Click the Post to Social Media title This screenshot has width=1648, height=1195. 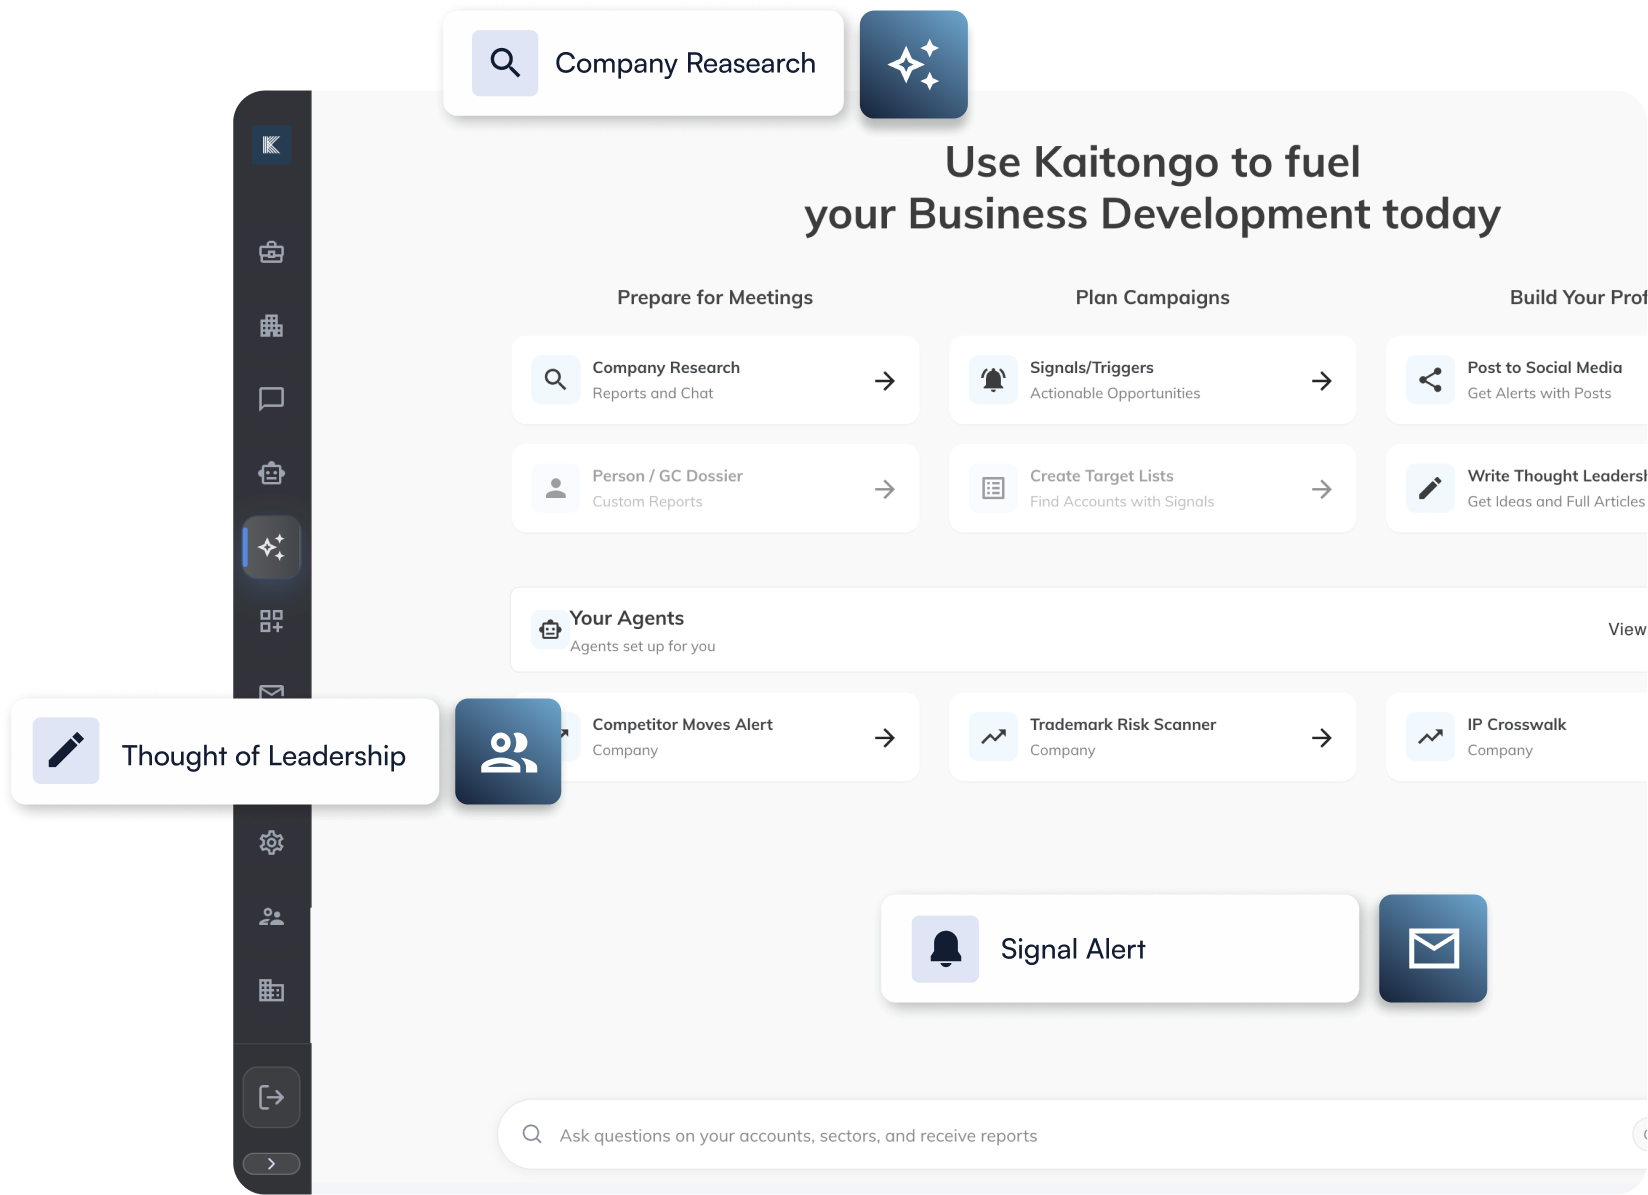point(1545,367)
